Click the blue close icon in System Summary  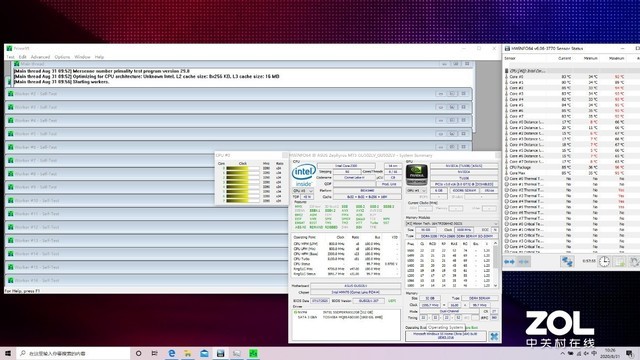point(494,337)
